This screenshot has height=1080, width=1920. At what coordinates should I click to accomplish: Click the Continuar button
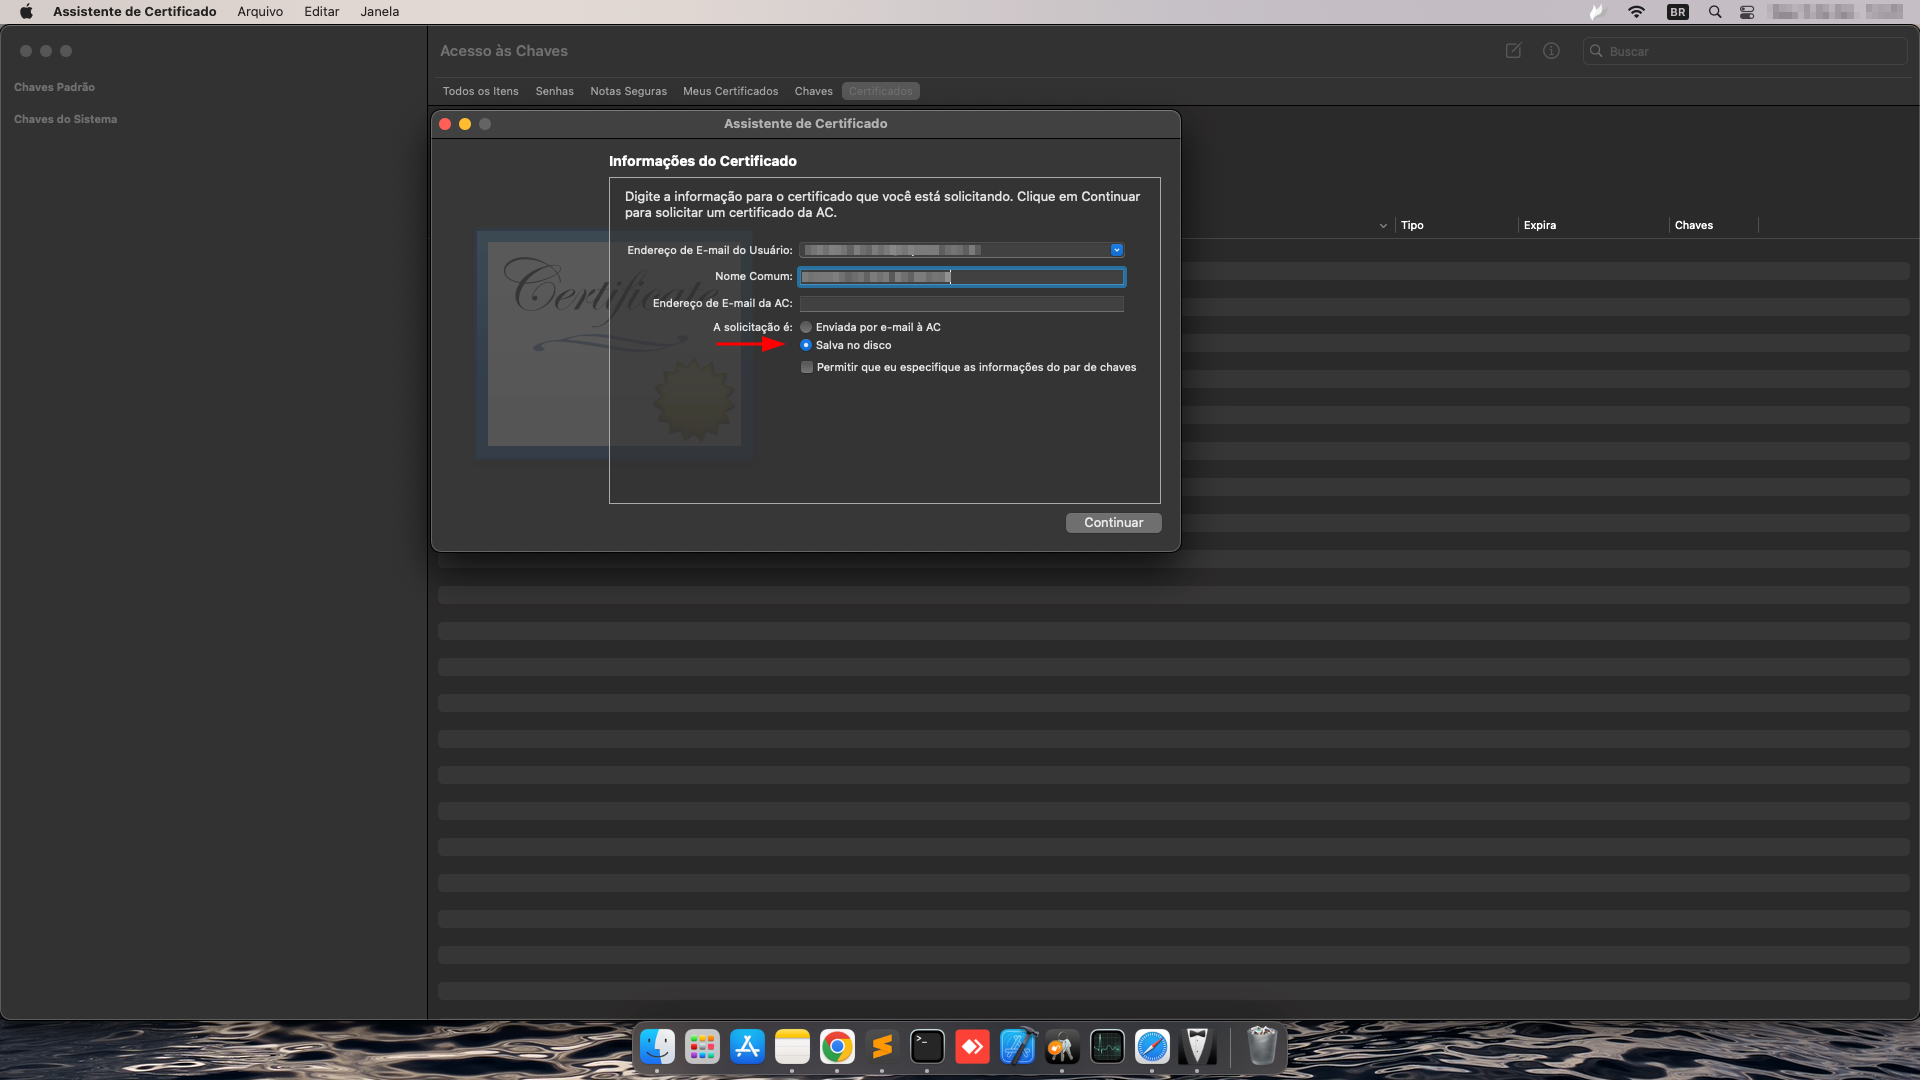point(1114,523)
